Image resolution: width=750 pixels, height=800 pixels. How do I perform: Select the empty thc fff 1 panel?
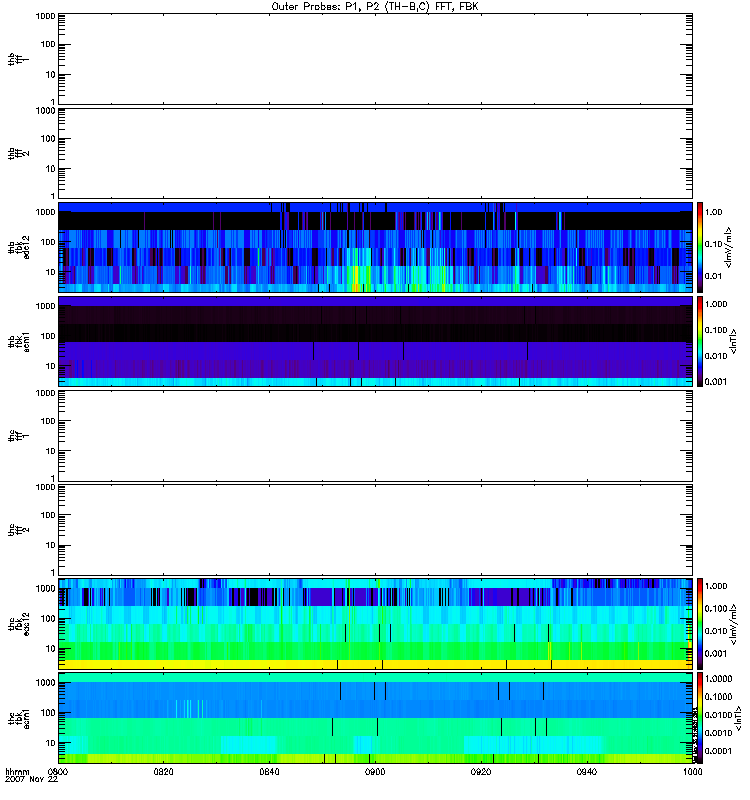point(375,435)
